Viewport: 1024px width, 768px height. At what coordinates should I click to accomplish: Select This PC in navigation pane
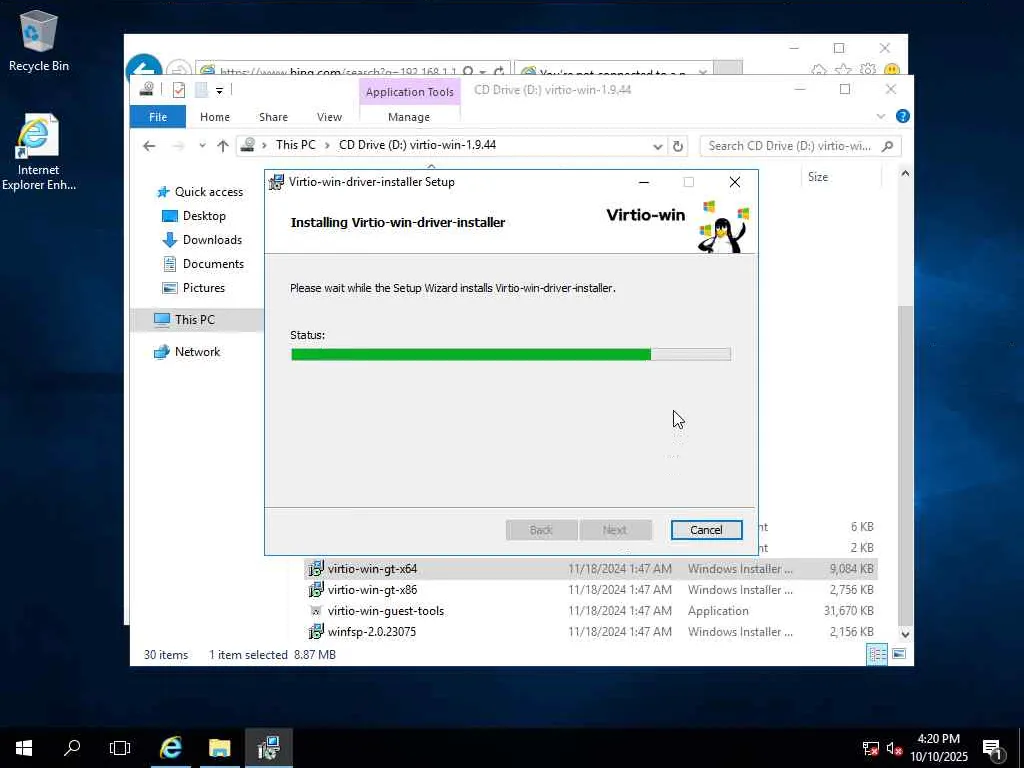[195, 320]
